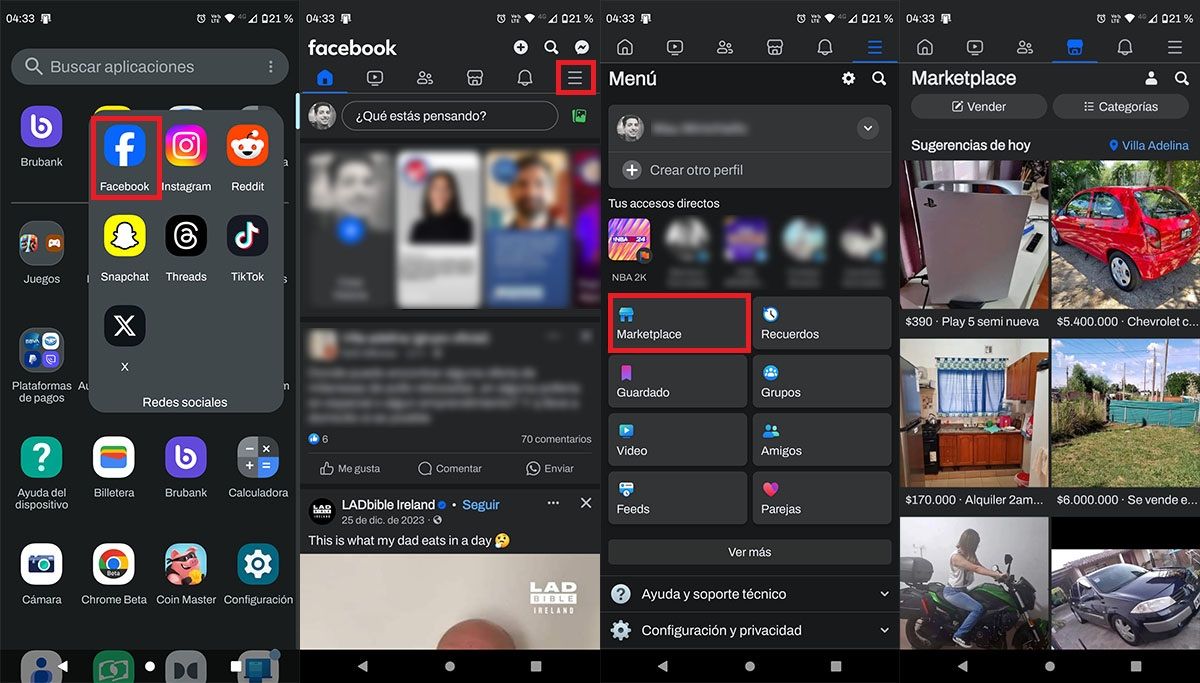
Task: Open the app drawer three-dot menu
Action: (x=270, y=66)
